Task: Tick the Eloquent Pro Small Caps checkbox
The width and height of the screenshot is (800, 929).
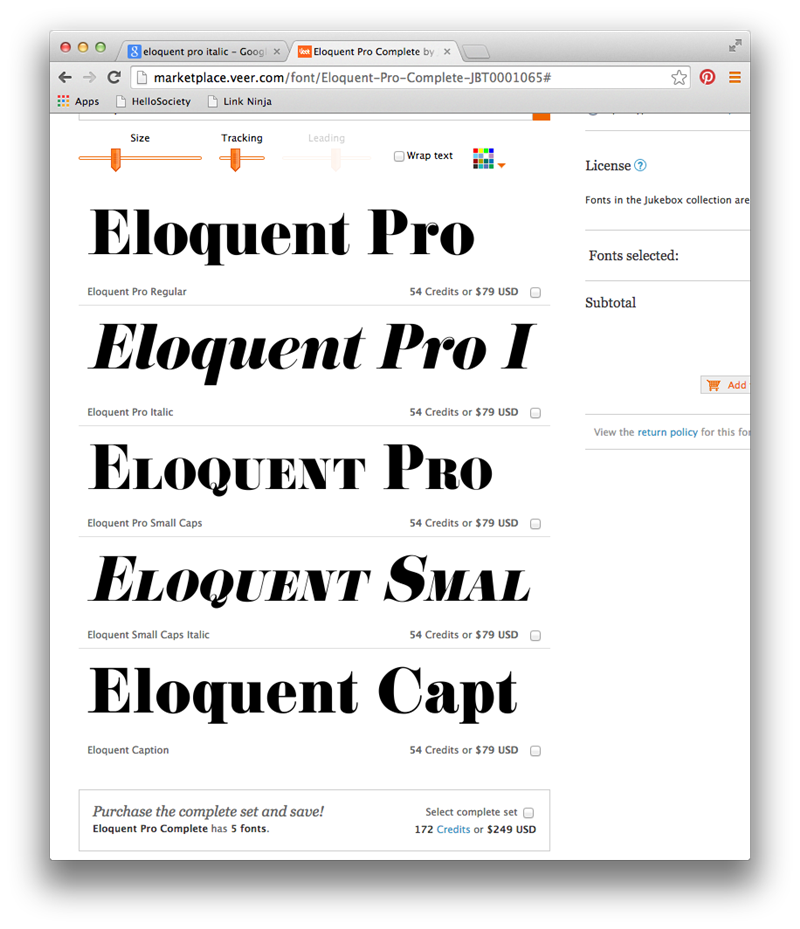Action: coord(536,524)
